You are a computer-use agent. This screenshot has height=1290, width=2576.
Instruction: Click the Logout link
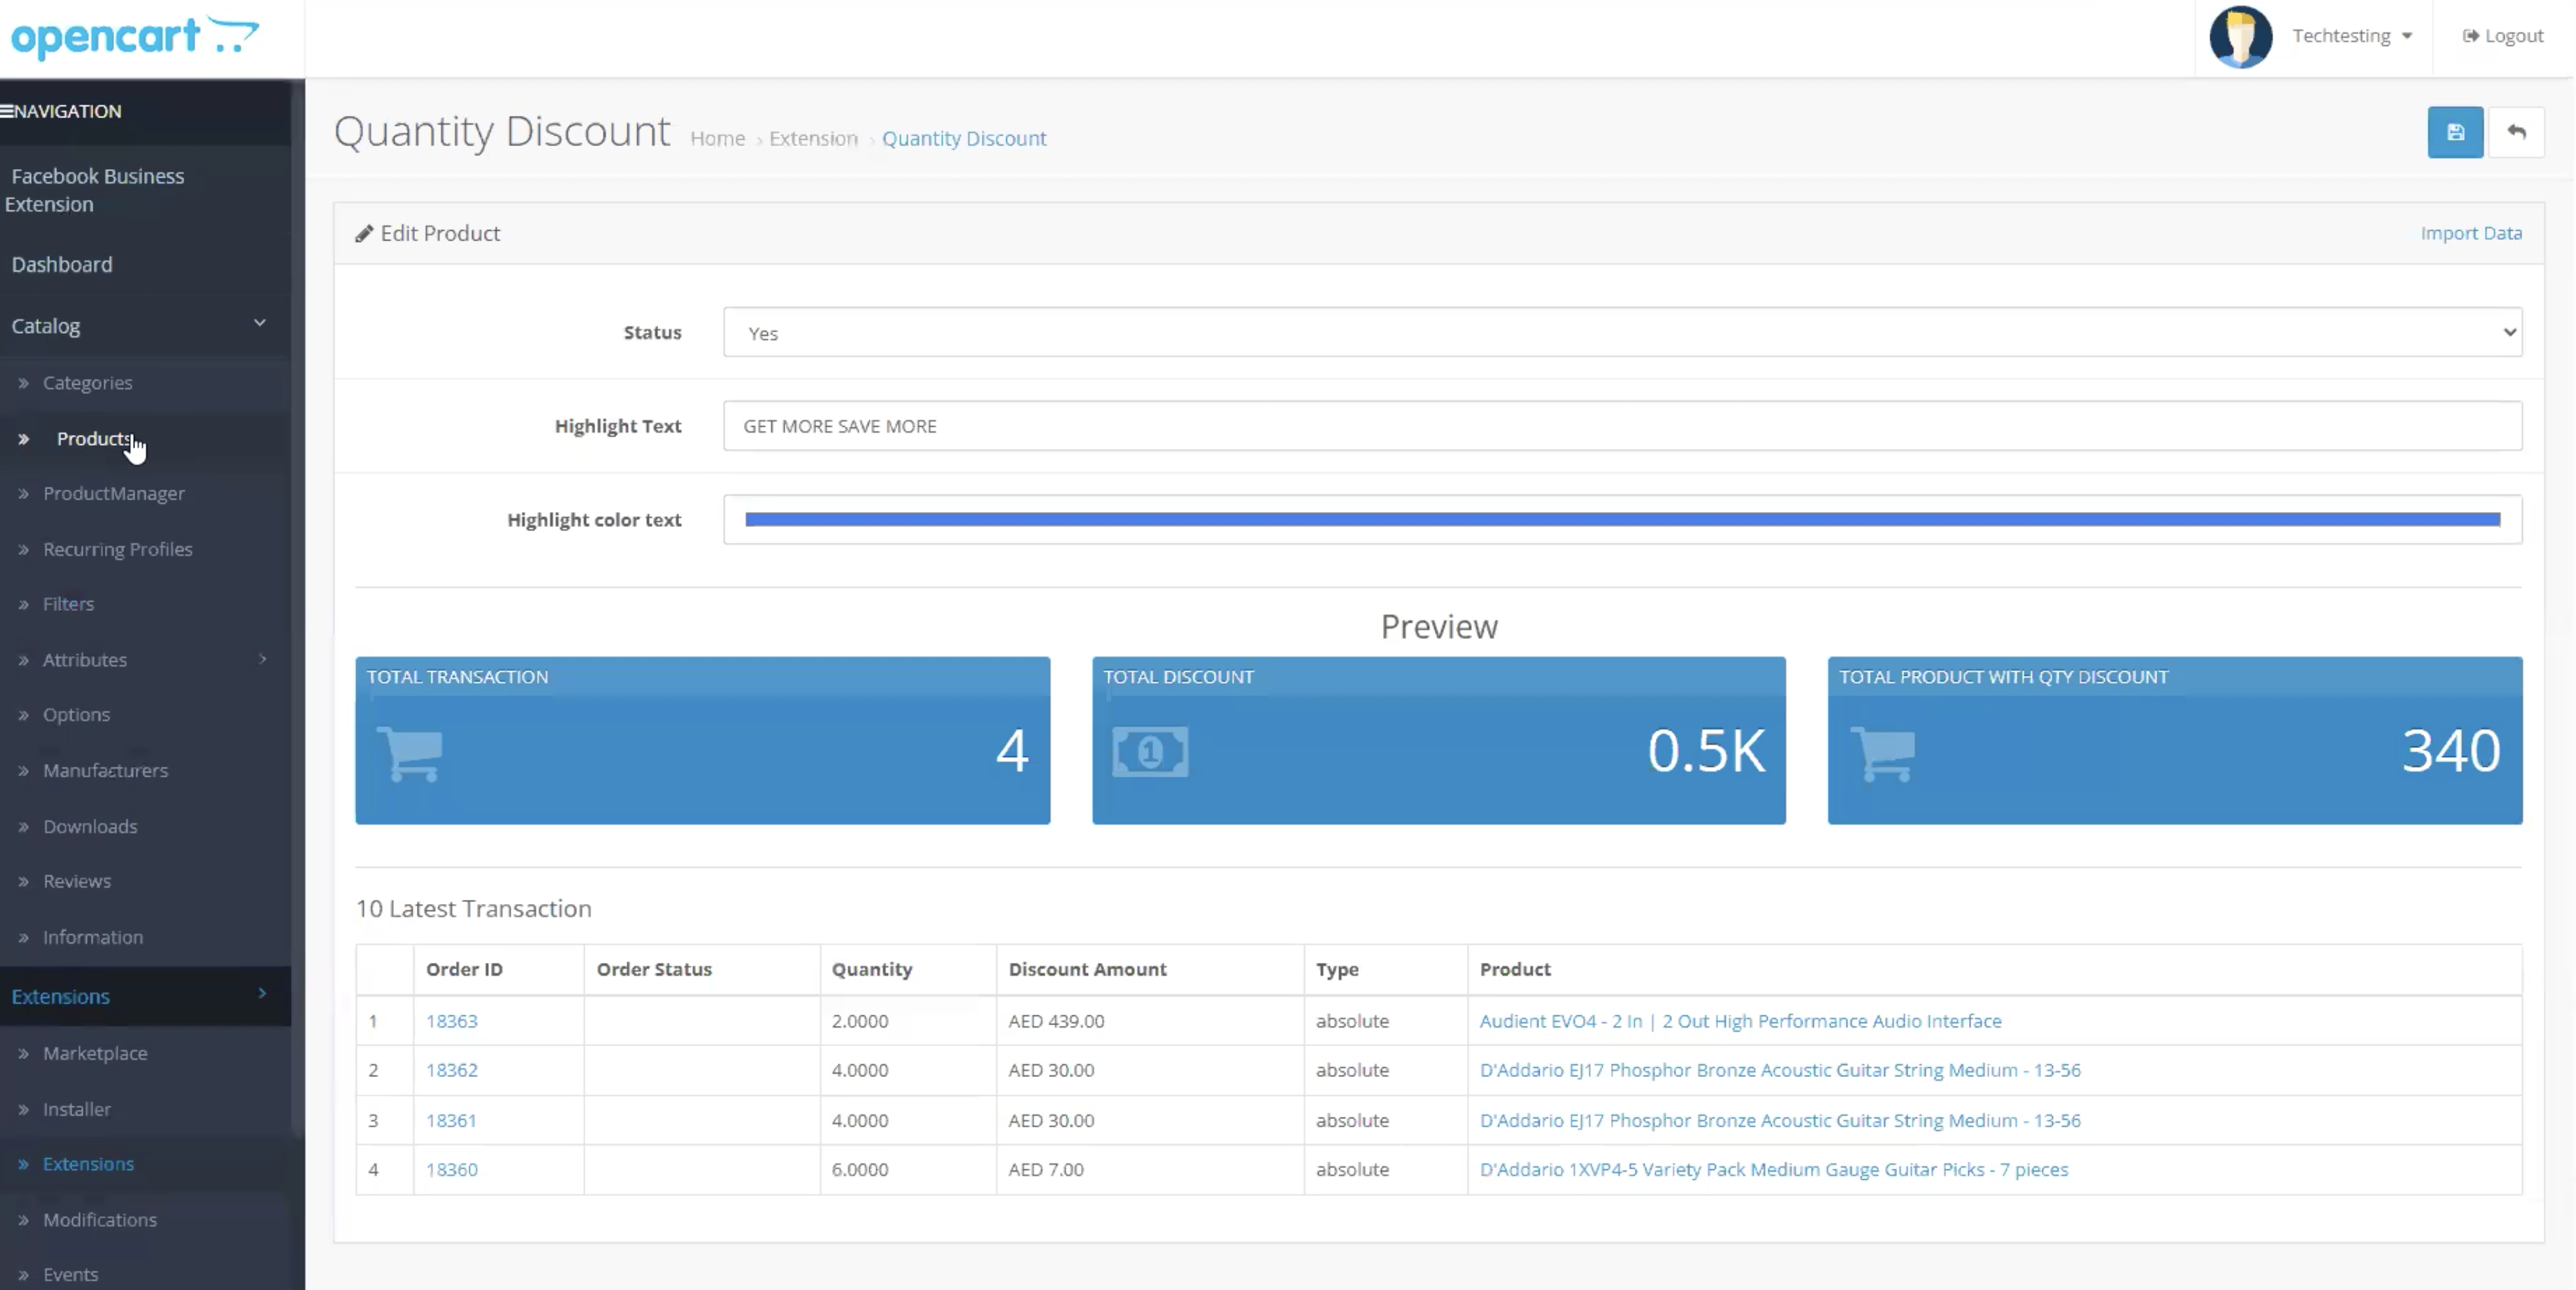click(x=2502, y=36)
